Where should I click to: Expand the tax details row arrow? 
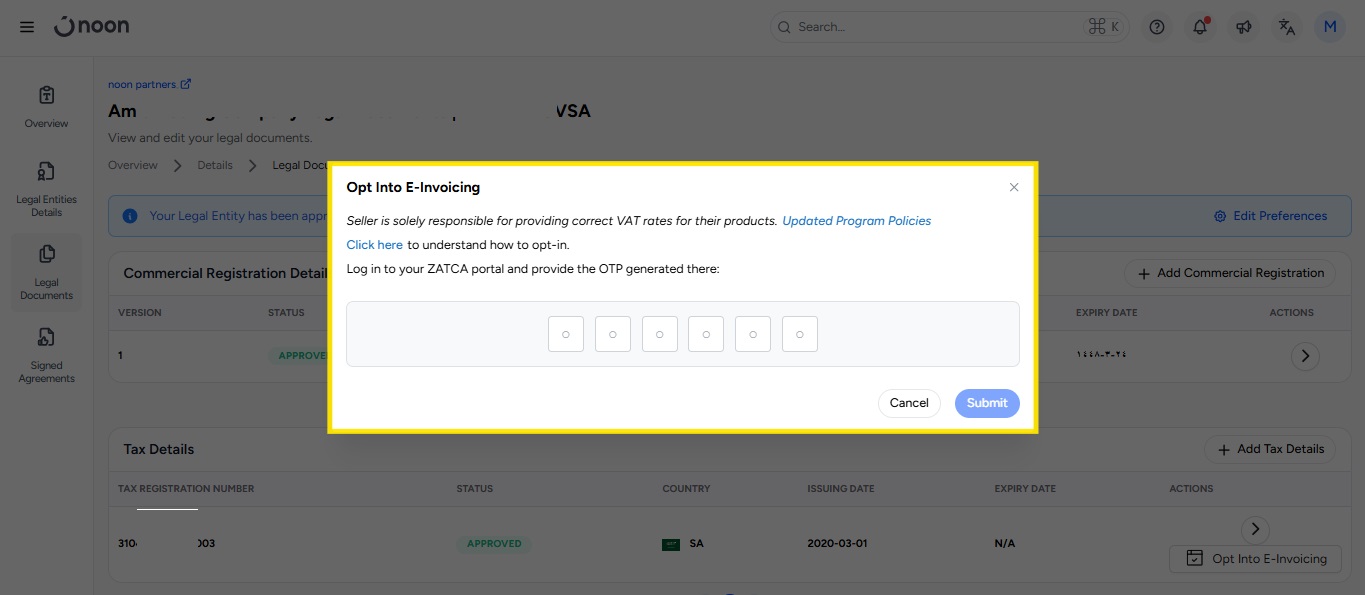(x=1255, y=529)
